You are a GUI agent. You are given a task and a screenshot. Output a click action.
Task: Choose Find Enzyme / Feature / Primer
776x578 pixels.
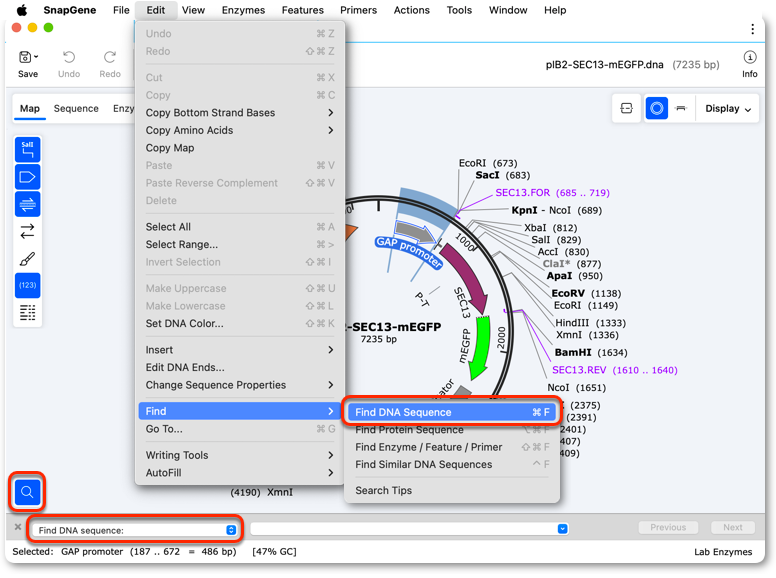point(452,447)
